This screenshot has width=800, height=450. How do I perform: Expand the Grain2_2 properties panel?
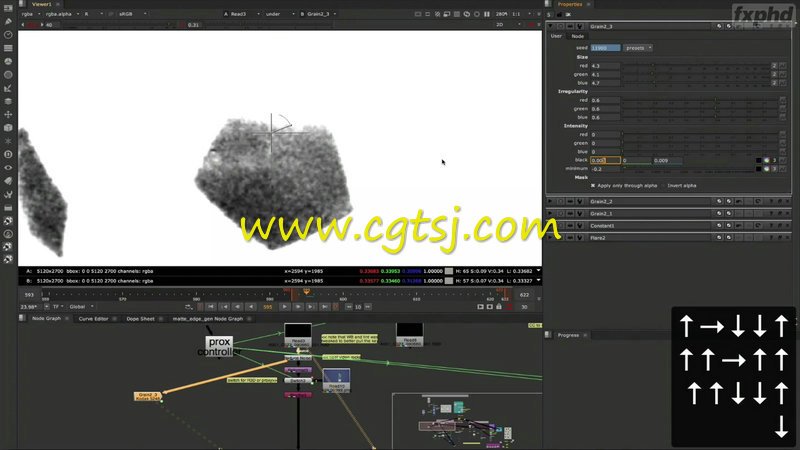pos(550,202)
